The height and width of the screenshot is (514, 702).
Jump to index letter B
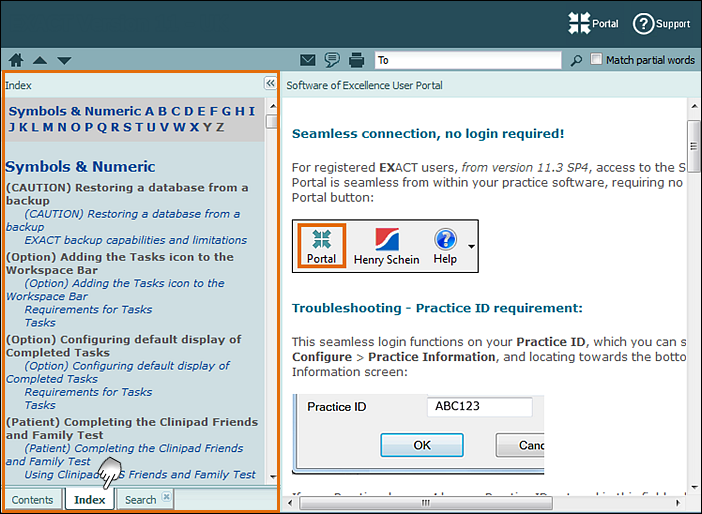[163, 111]
